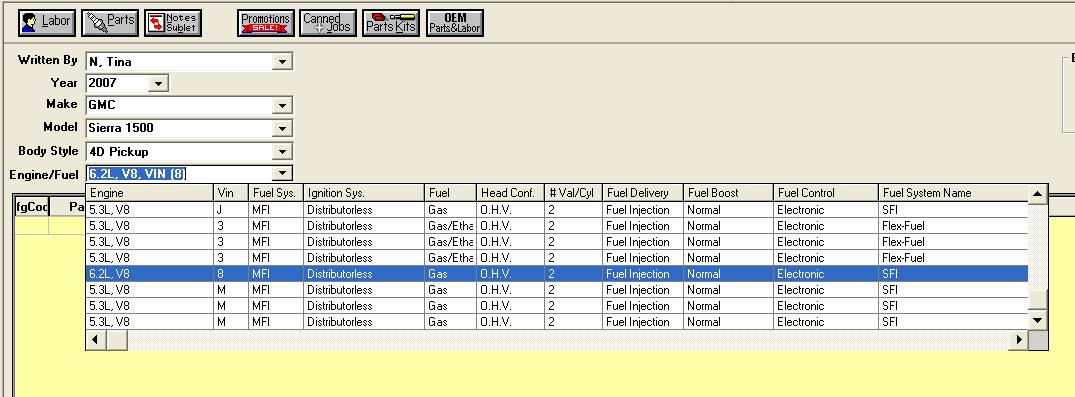This screenshot has height=397, width=1075.
Task: Click the engine list scroll-down arrow
Action: [1037, 320]
